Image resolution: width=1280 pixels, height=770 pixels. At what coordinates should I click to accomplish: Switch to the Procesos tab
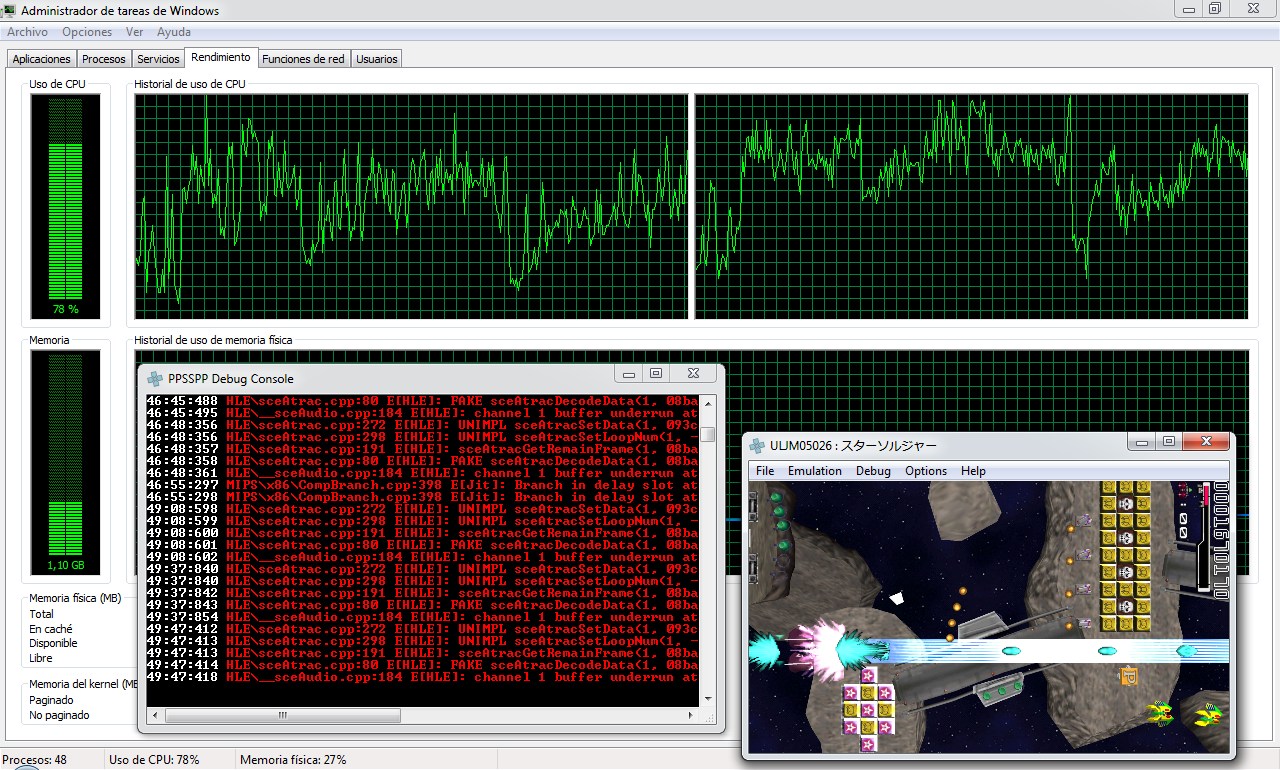point(104,59)
